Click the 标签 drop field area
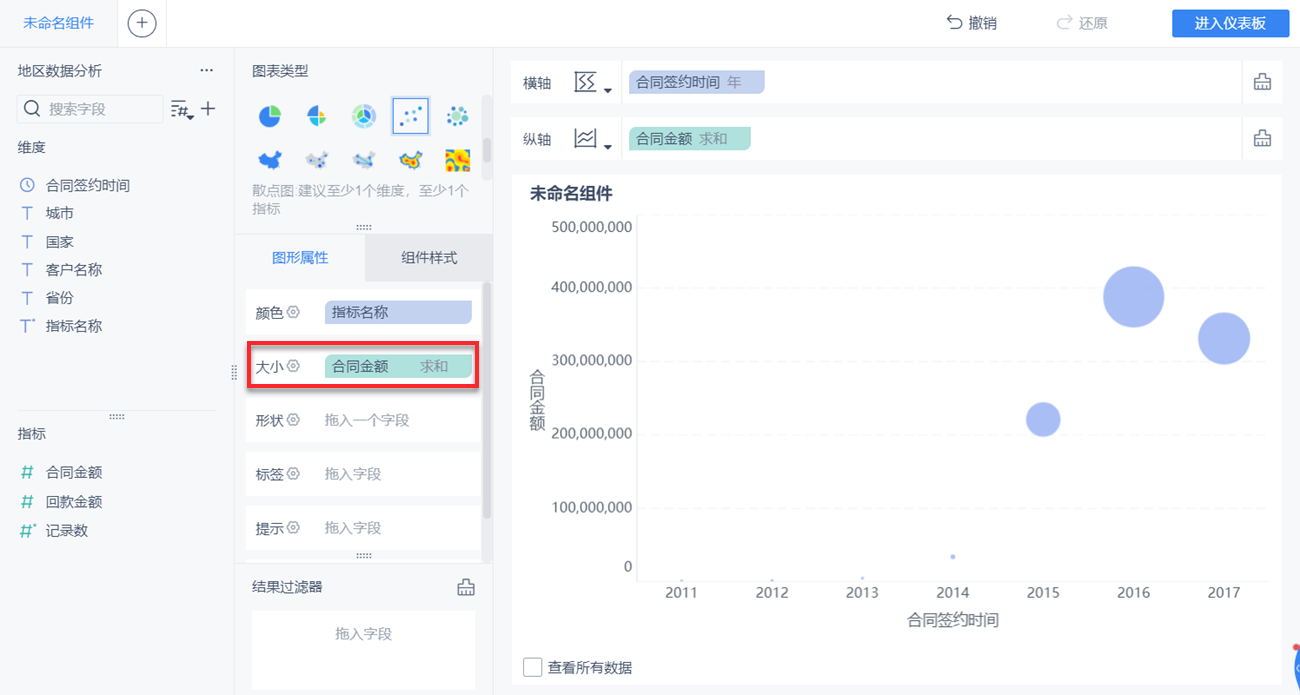 coord(398,474)
